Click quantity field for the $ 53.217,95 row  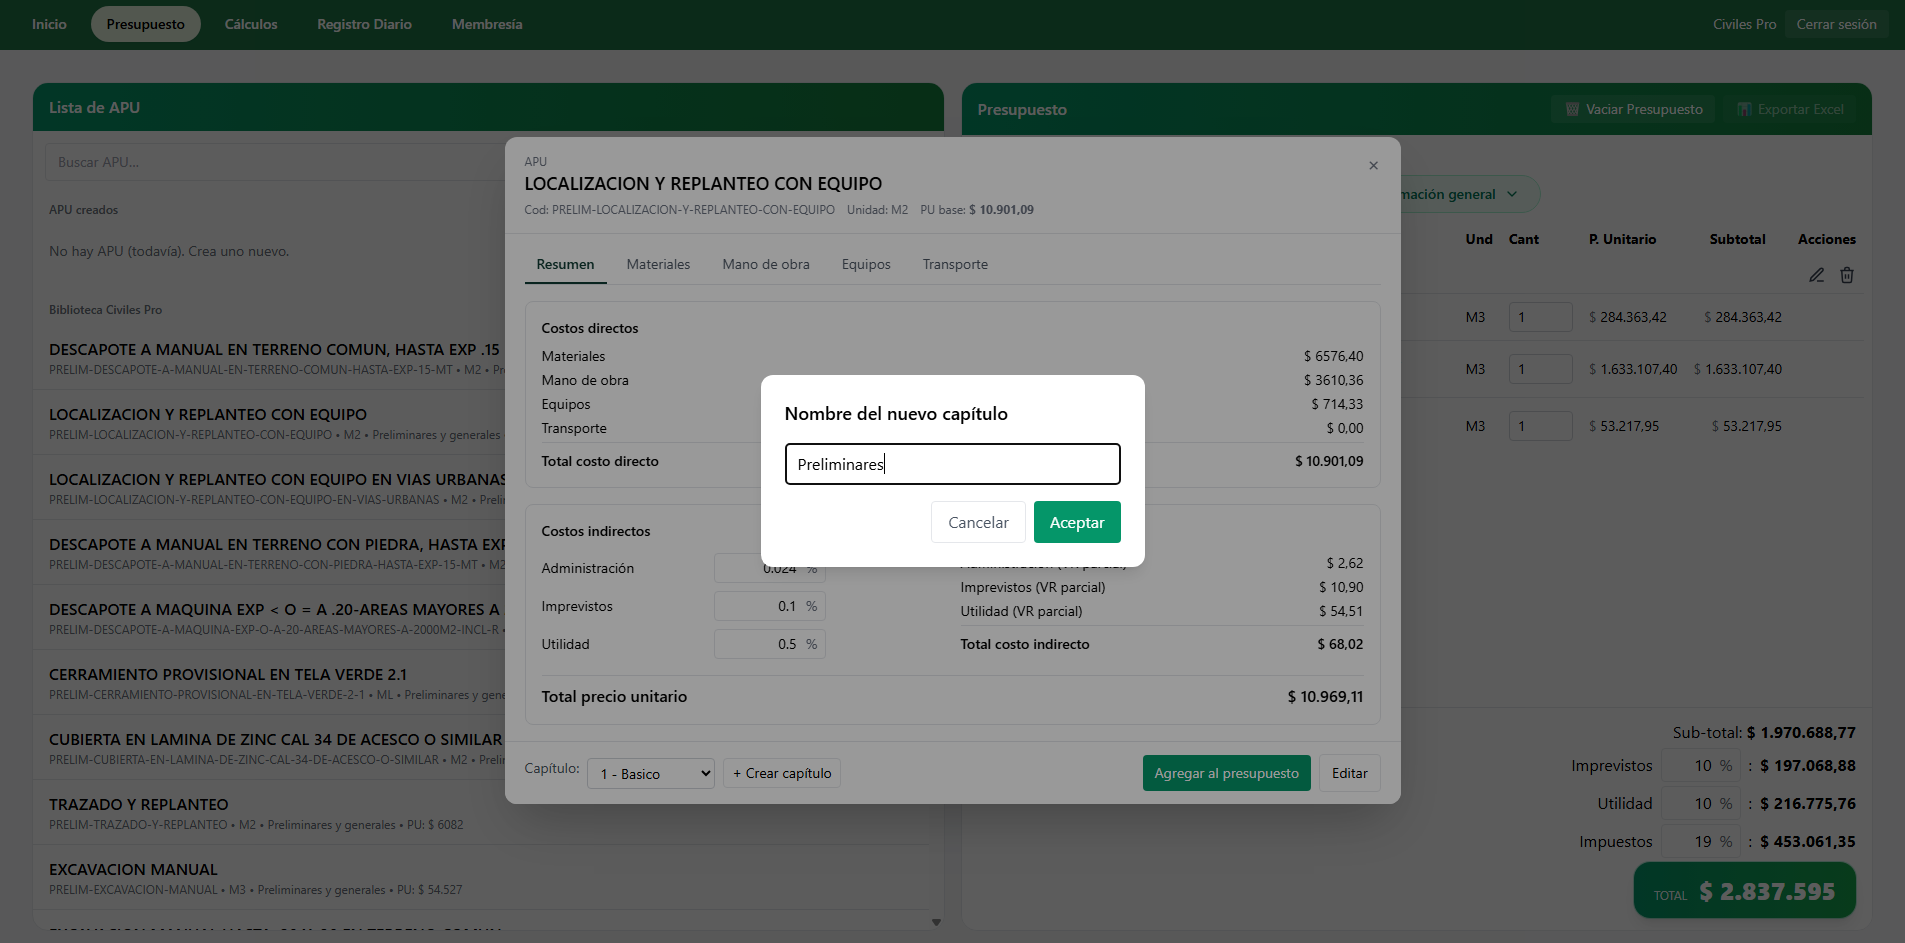pos(1540,426)
